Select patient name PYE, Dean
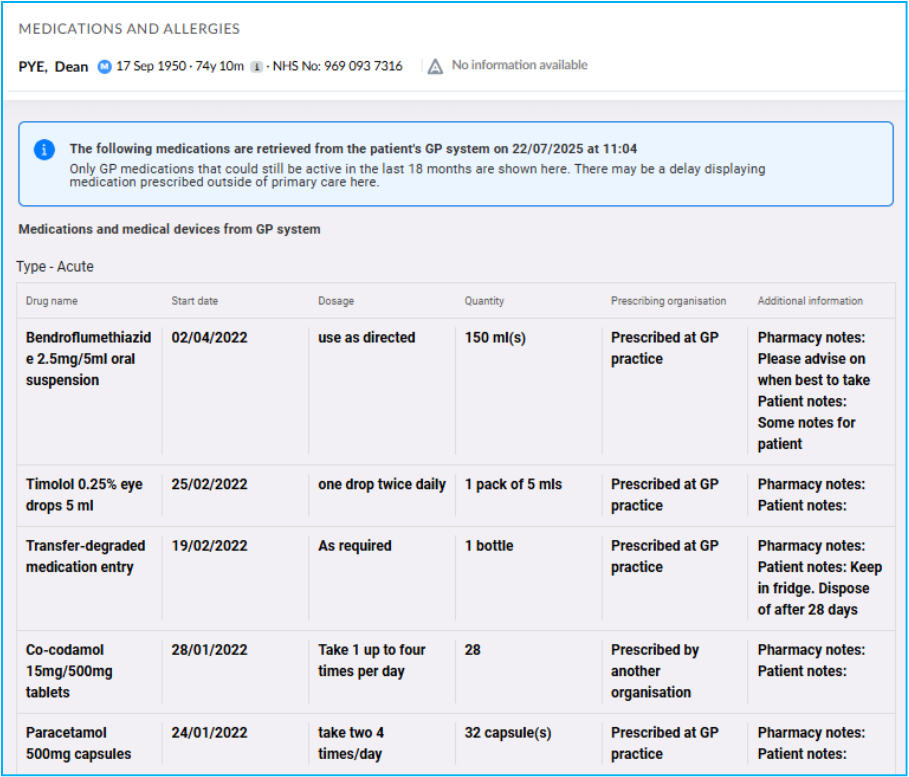The width and height of the screenshot is (909, 777). tap(53, 66)
